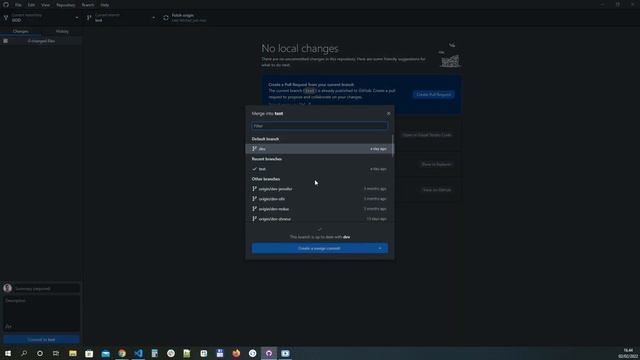This screenshot has width=640, height=360.
Task: Select the dev default branch row
Action: point(319,149)
